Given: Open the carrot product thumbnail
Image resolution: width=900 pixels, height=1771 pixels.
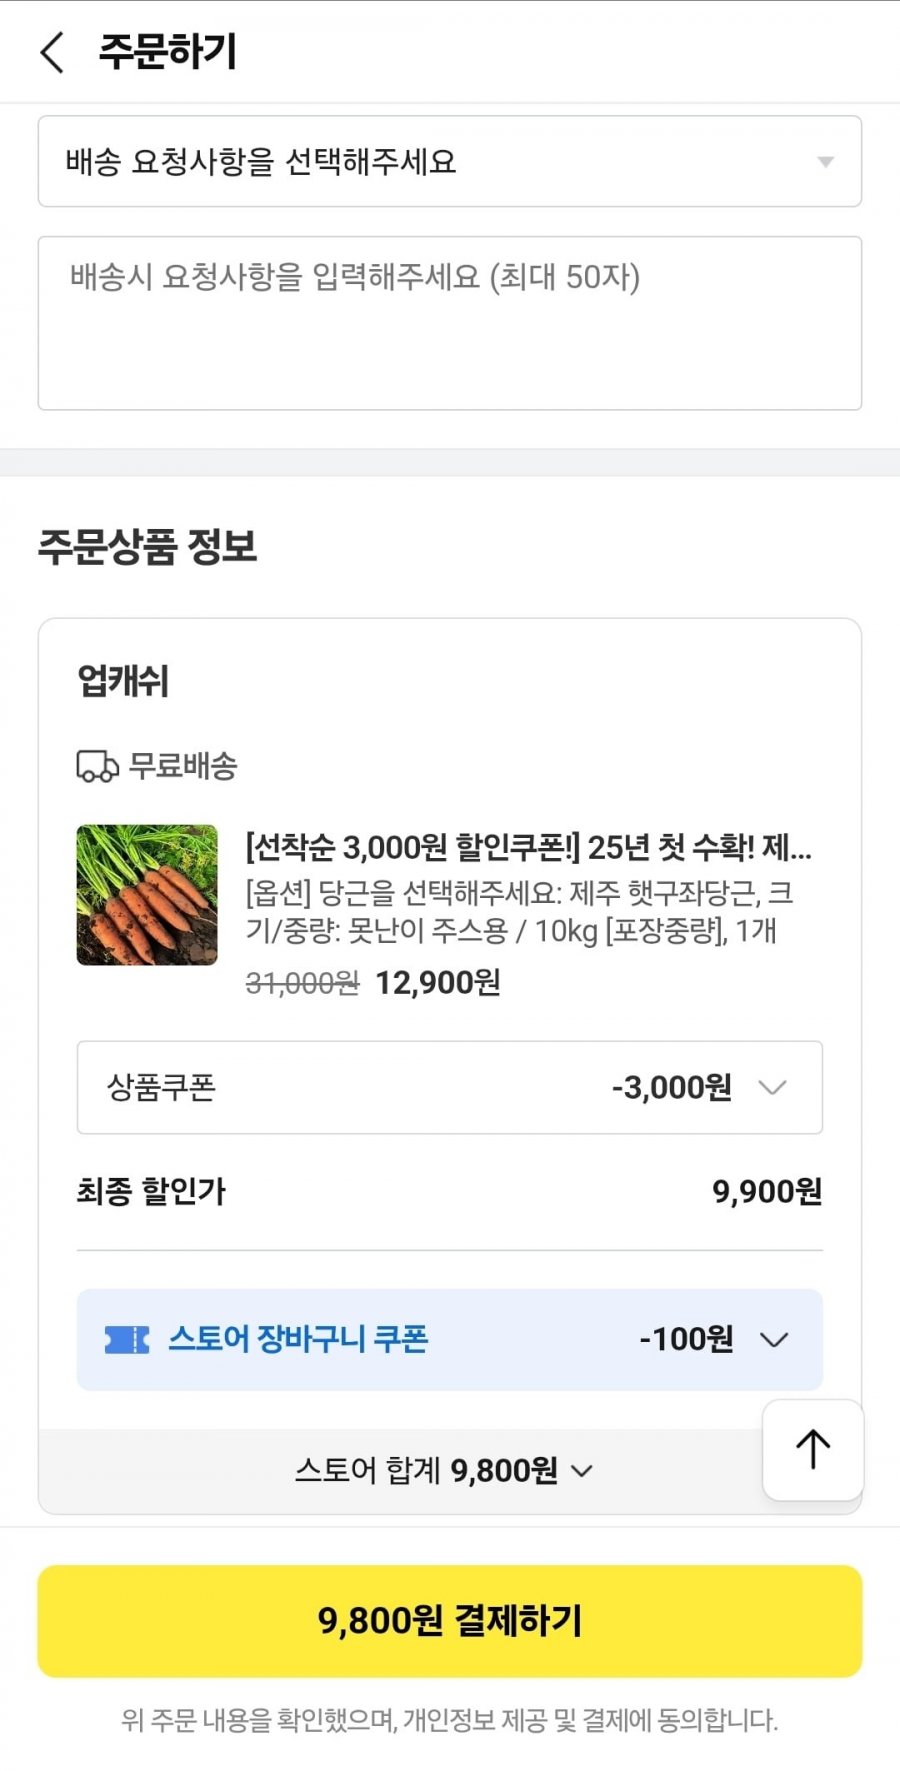Looking at the screenshot, I should click(x=147, y=895).
